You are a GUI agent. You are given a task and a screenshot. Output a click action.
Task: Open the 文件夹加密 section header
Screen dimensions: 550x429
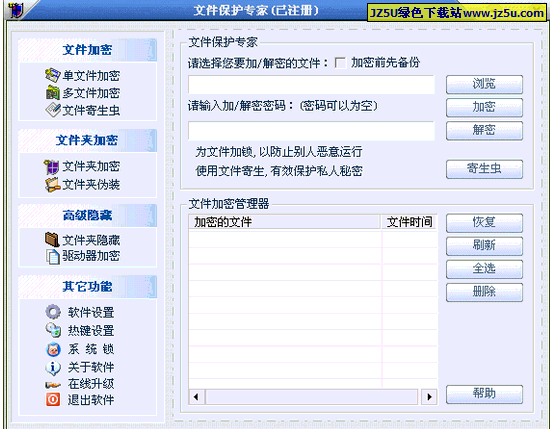pyautogui.click(x=87, y=140)
